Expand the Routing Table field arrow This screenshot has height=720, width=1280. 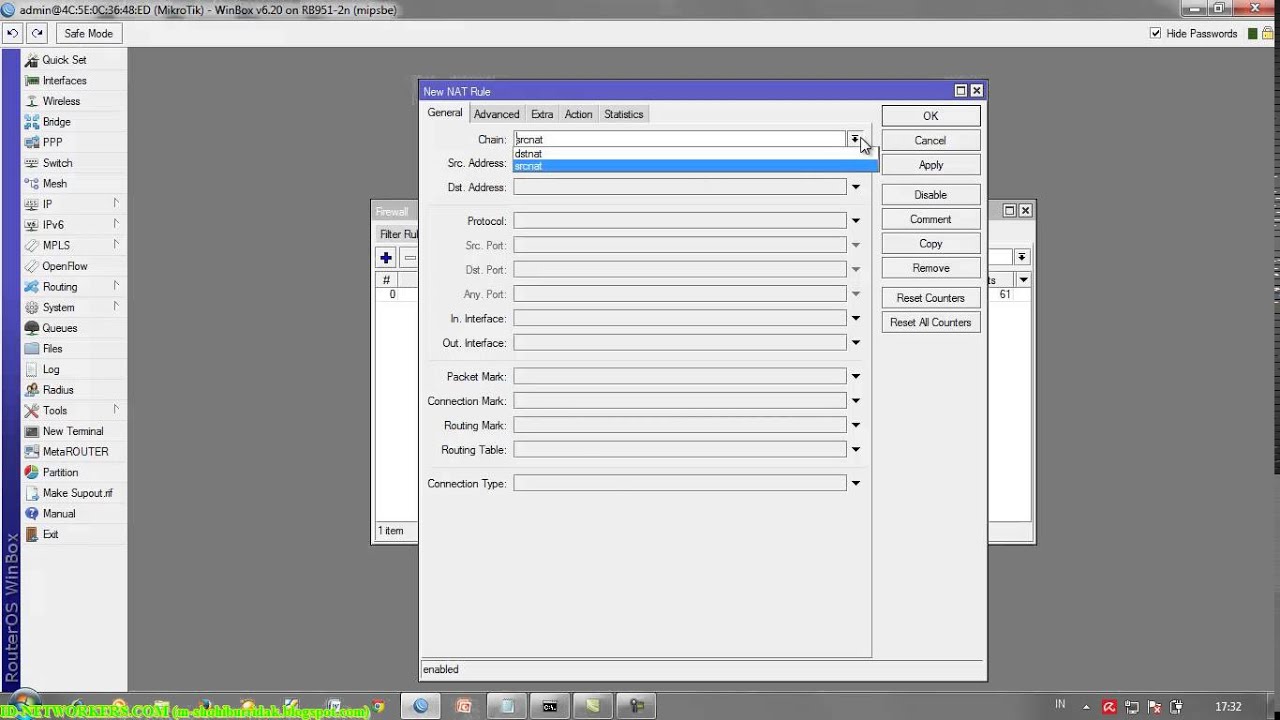[x=855, y=450]
